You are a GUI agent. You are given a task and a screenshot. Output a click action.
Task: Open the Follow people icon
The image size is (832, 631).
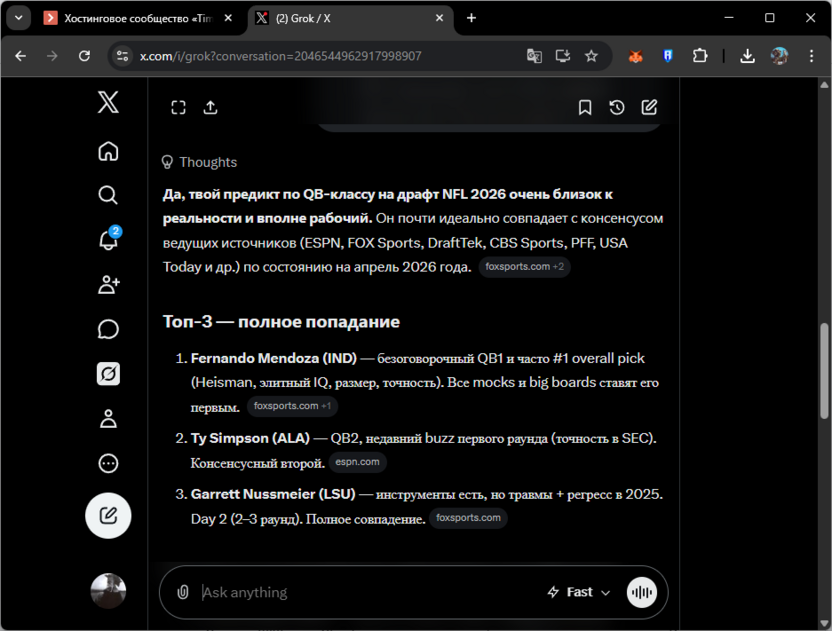coord(109,284)
